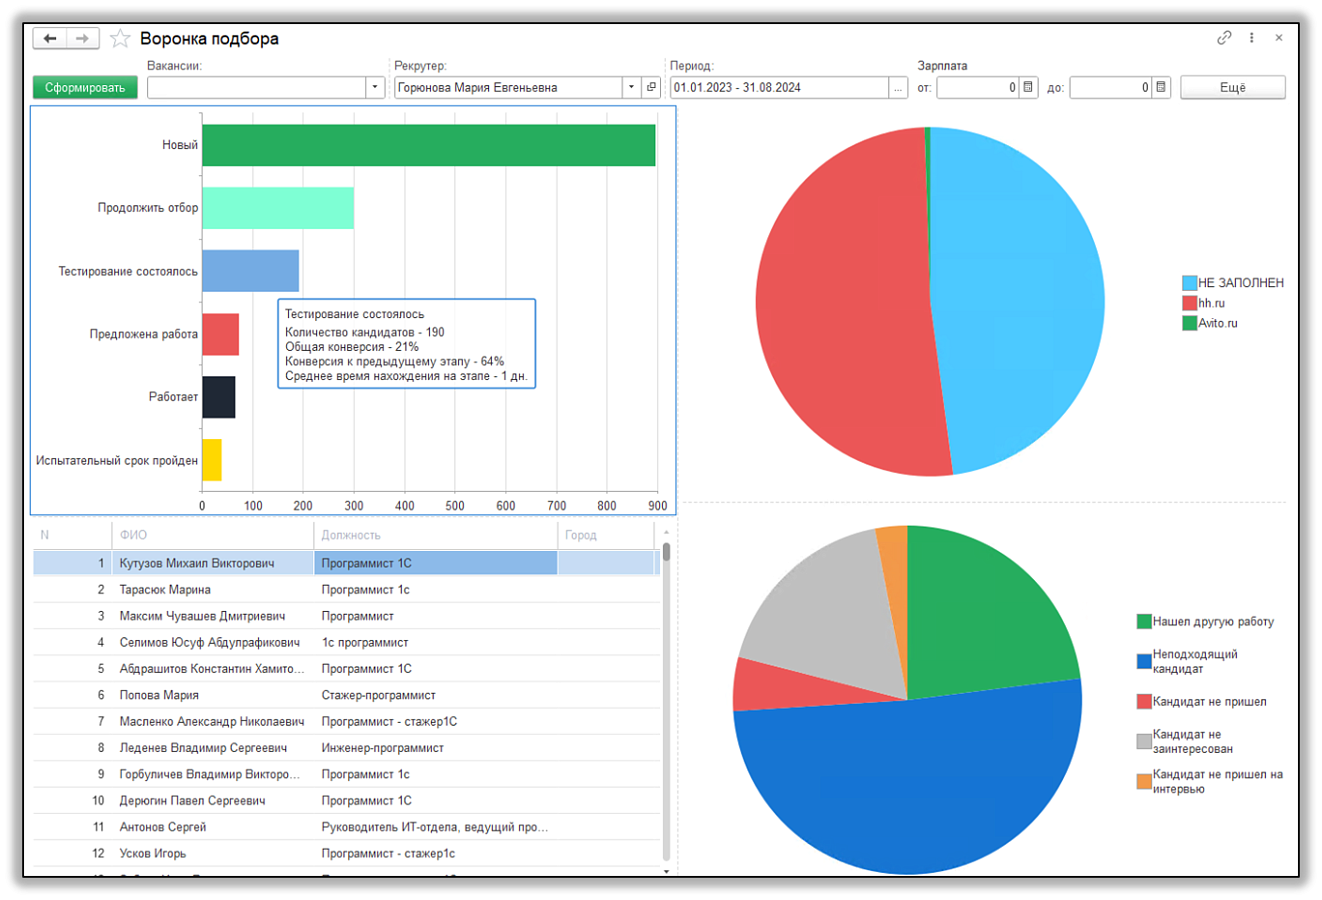Open calculator for the salary 'от' field
Screen dimensions: 1322x900
click(1028, 88)
